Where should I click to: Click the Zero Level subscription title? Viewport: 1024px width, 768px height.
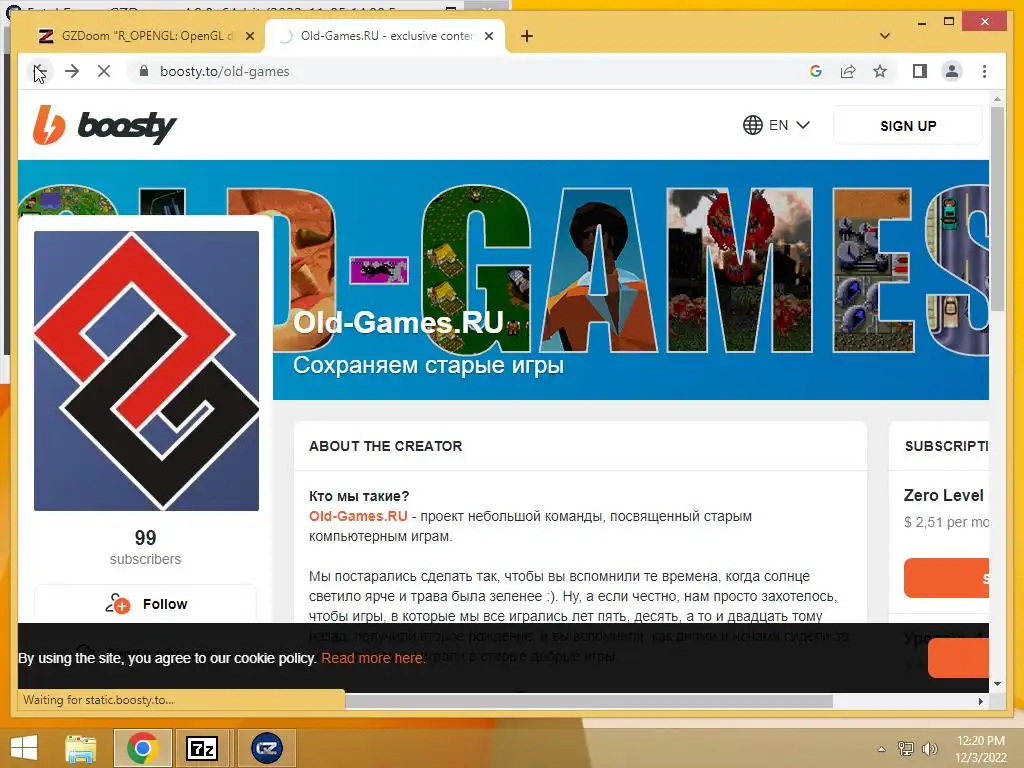(943, 495)
